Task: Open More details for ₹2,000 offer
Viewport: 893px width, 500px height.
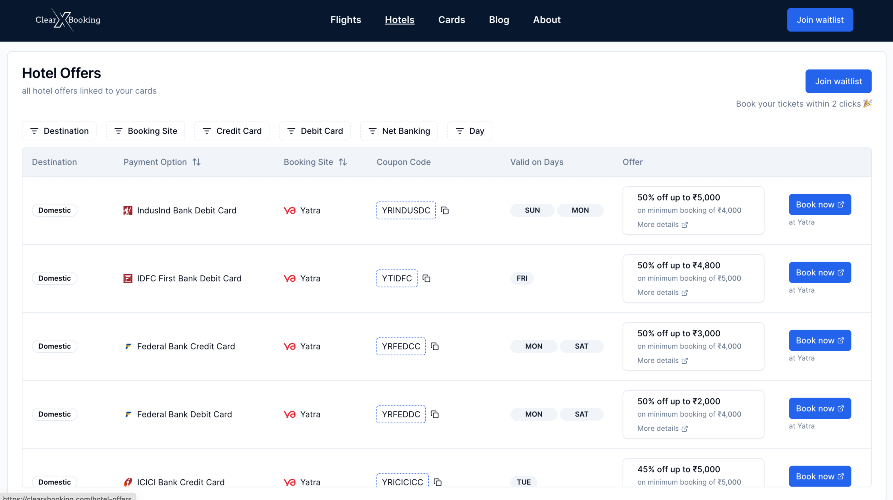Action: point(663,428)
